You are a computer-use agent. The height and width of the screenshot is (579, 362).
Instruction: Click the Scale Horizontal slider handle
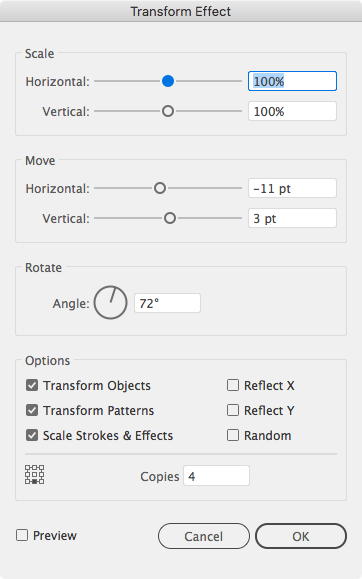[x=168, y=81]
